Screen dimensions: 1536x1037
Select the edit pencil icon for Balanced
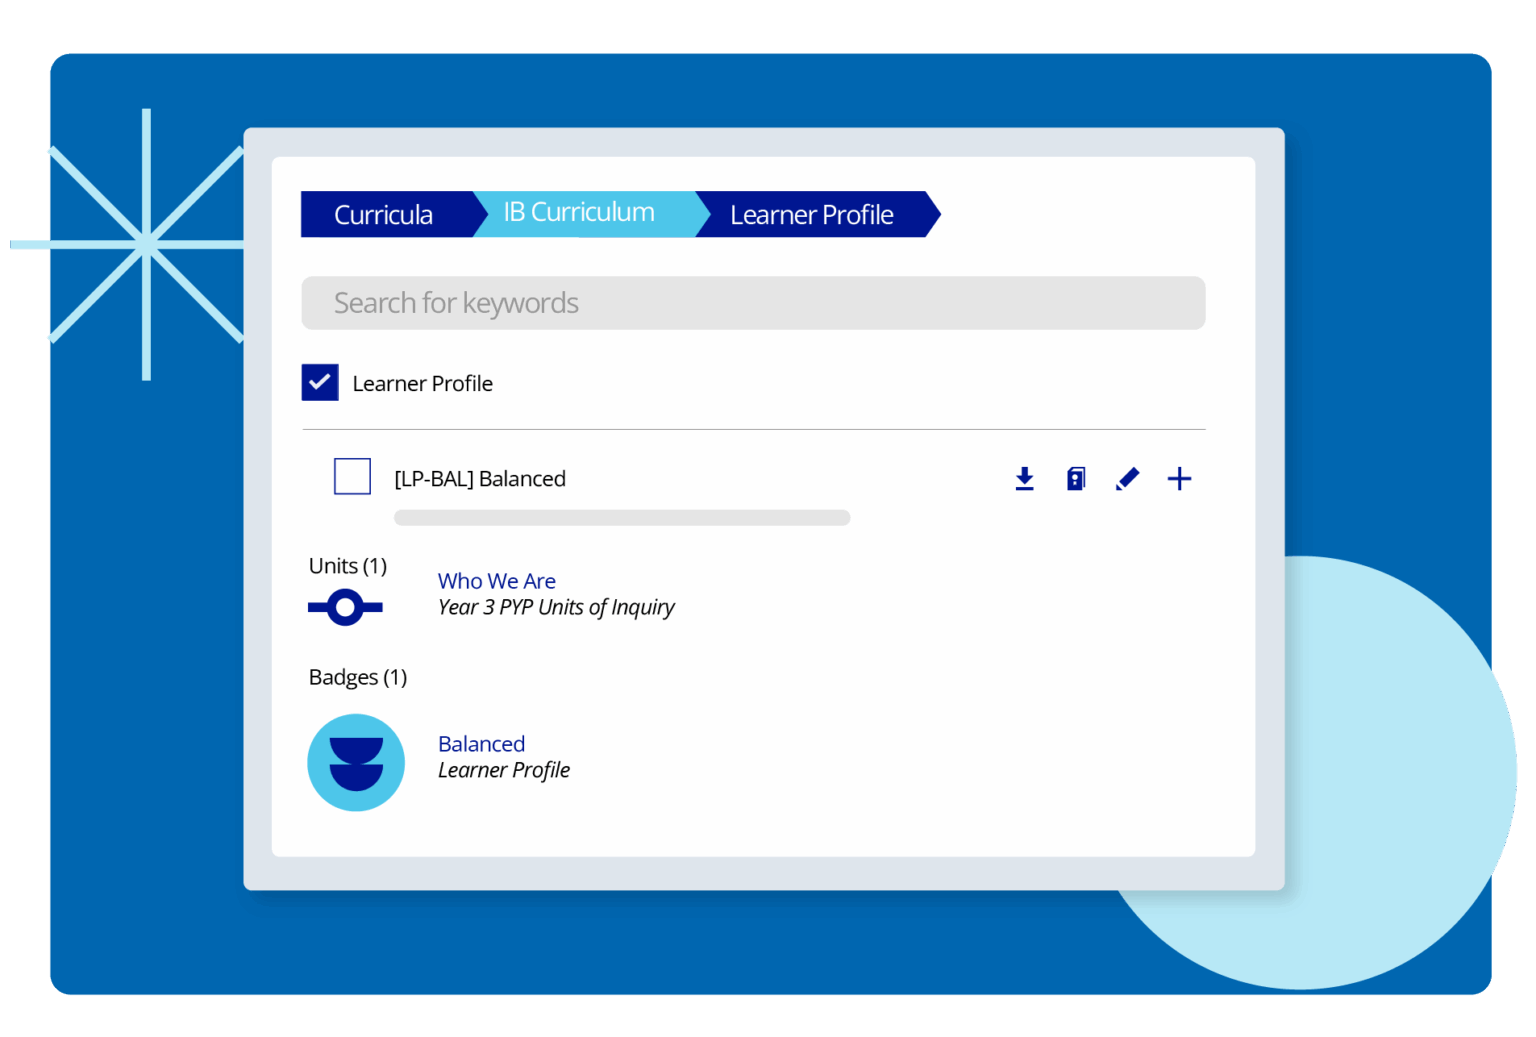click(x=1127, y=478)
